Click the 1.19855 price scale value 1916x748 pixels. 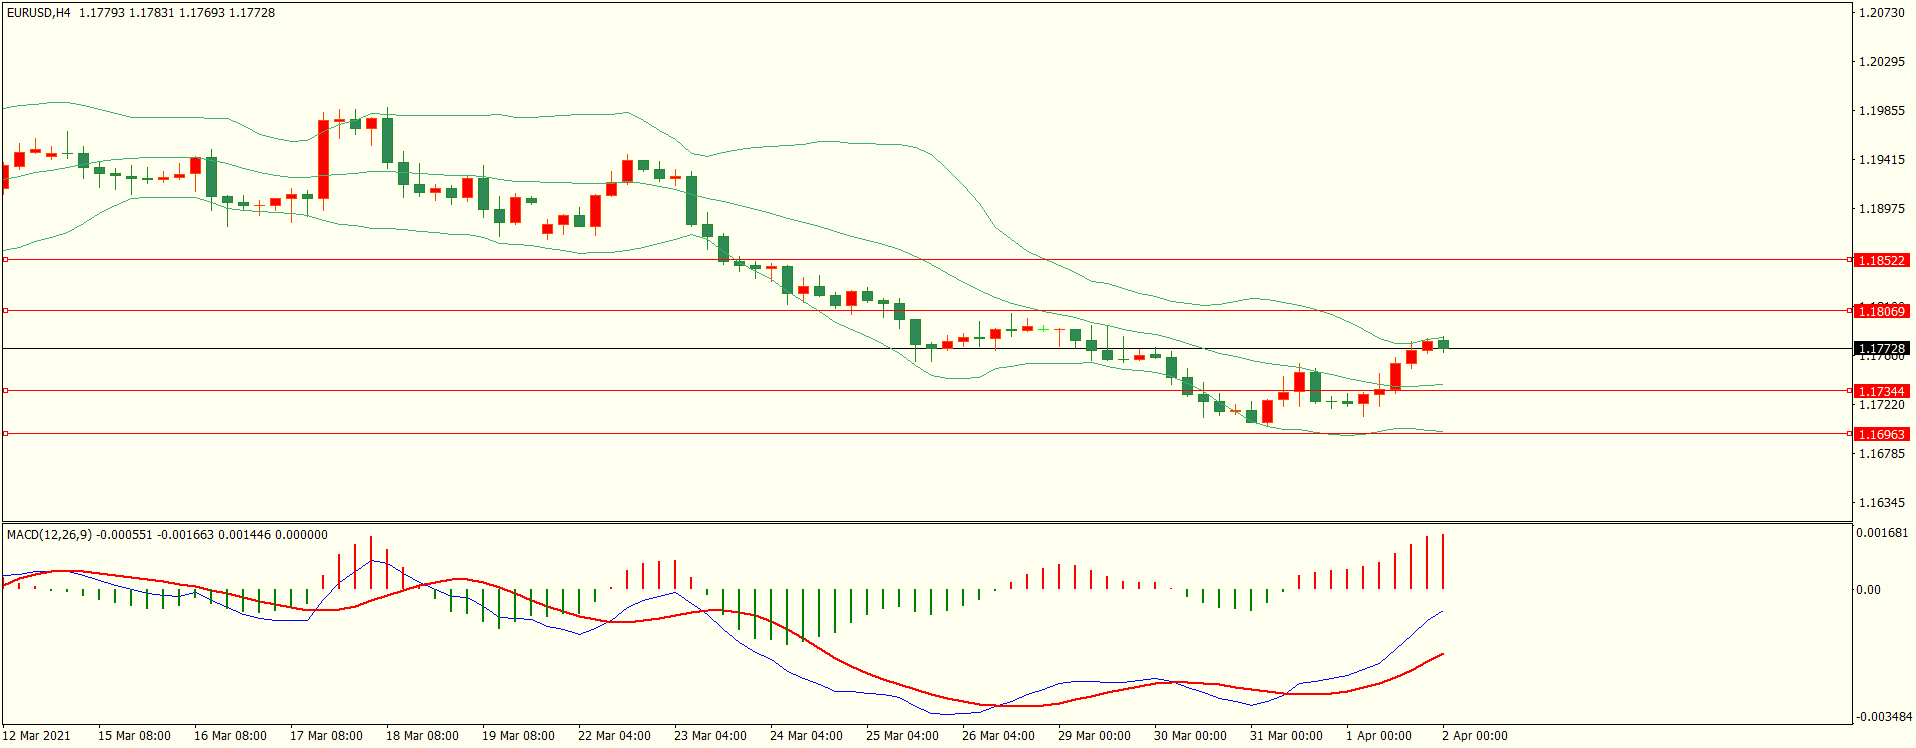tap(1881, 111)
